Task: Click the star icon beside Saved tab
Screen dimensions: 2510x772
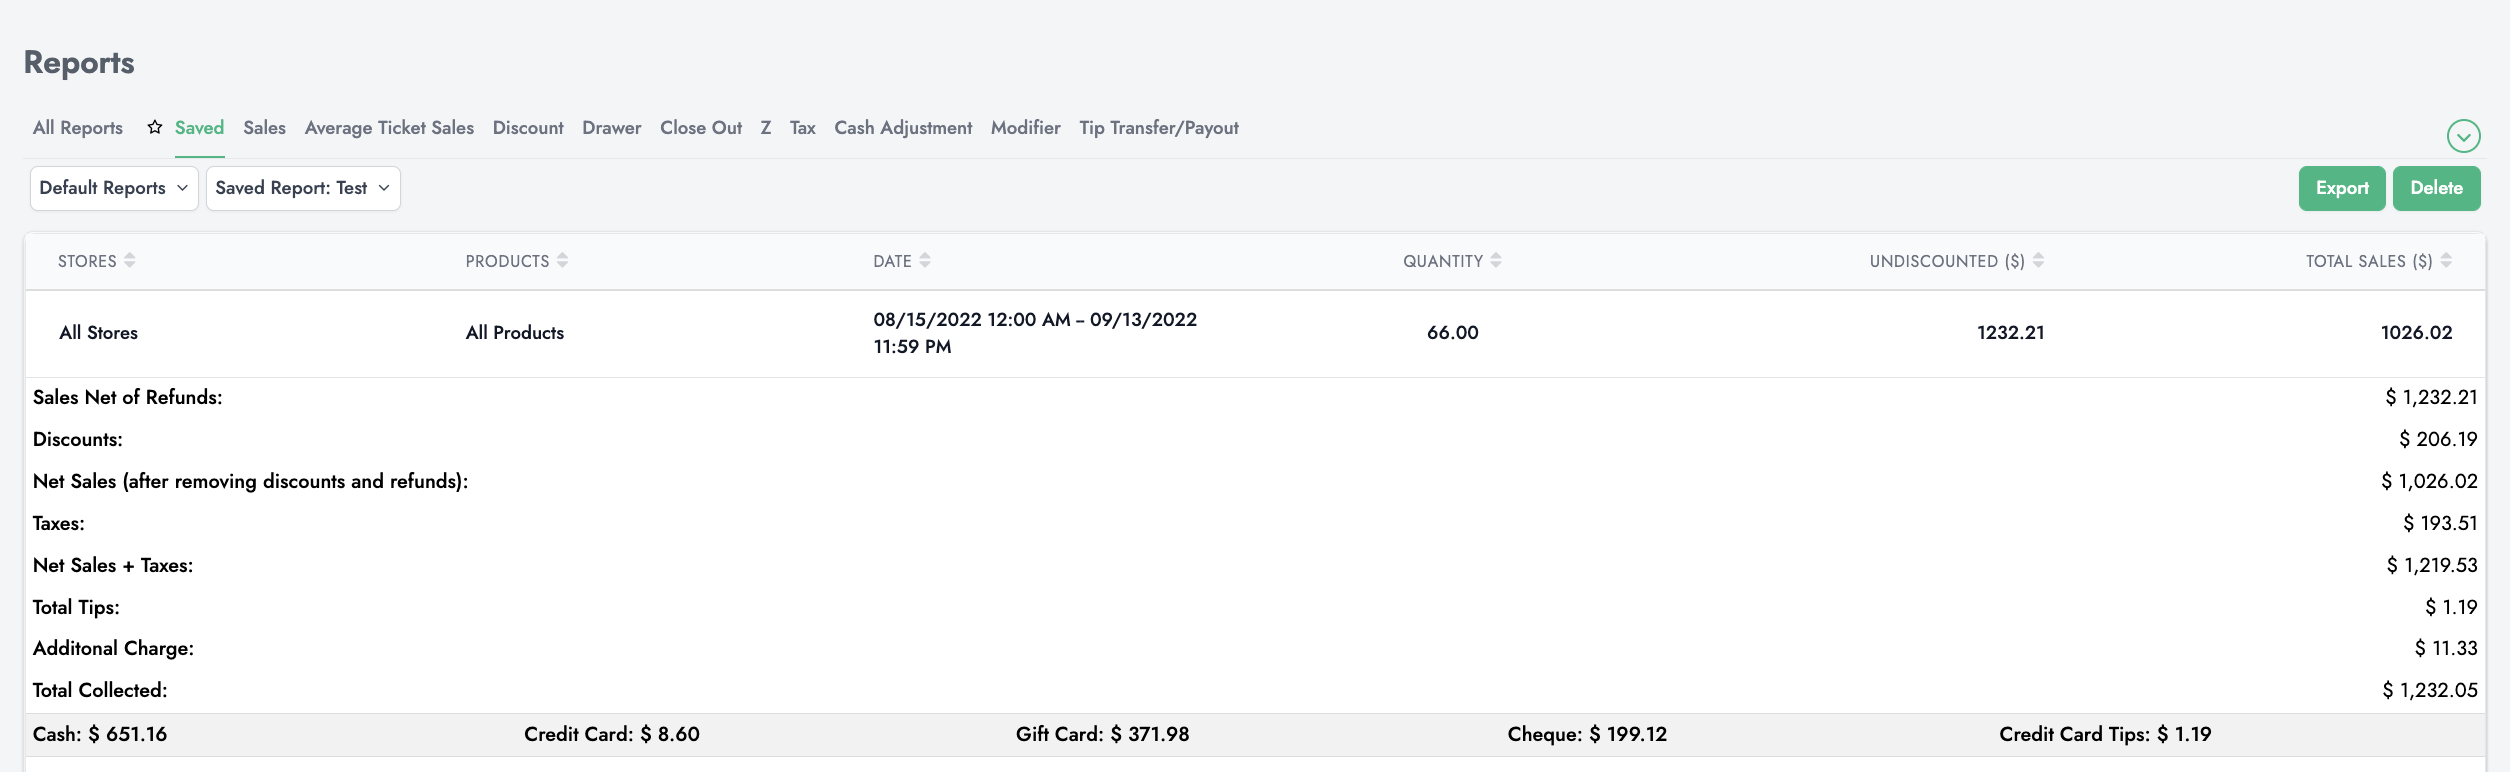Action: click(x=155, y=128)
